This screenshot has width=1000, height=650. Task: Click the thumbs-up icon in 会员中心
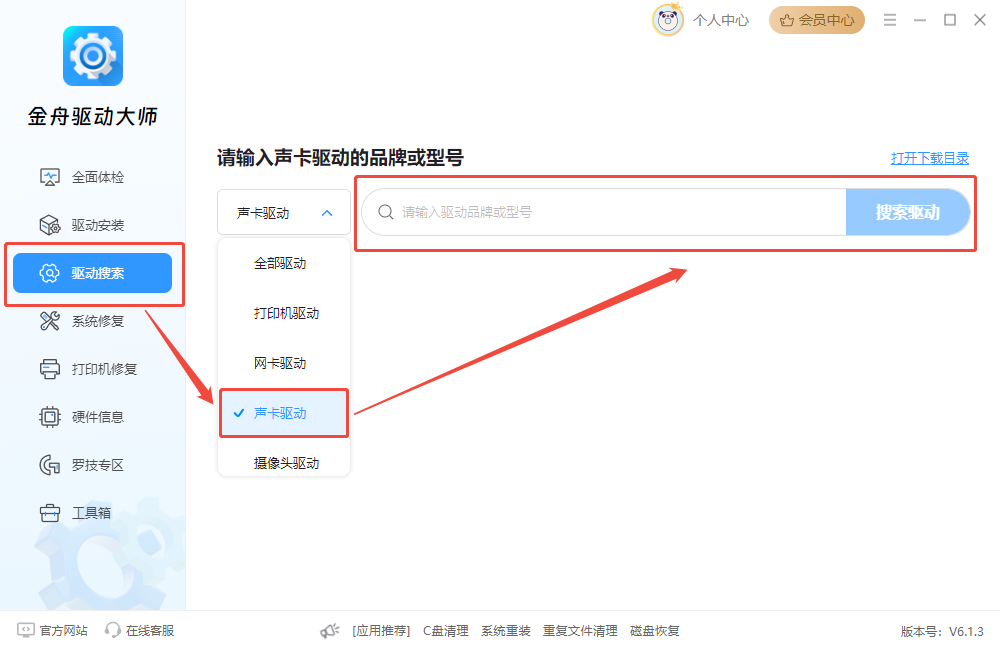click(x=787, y=20)
